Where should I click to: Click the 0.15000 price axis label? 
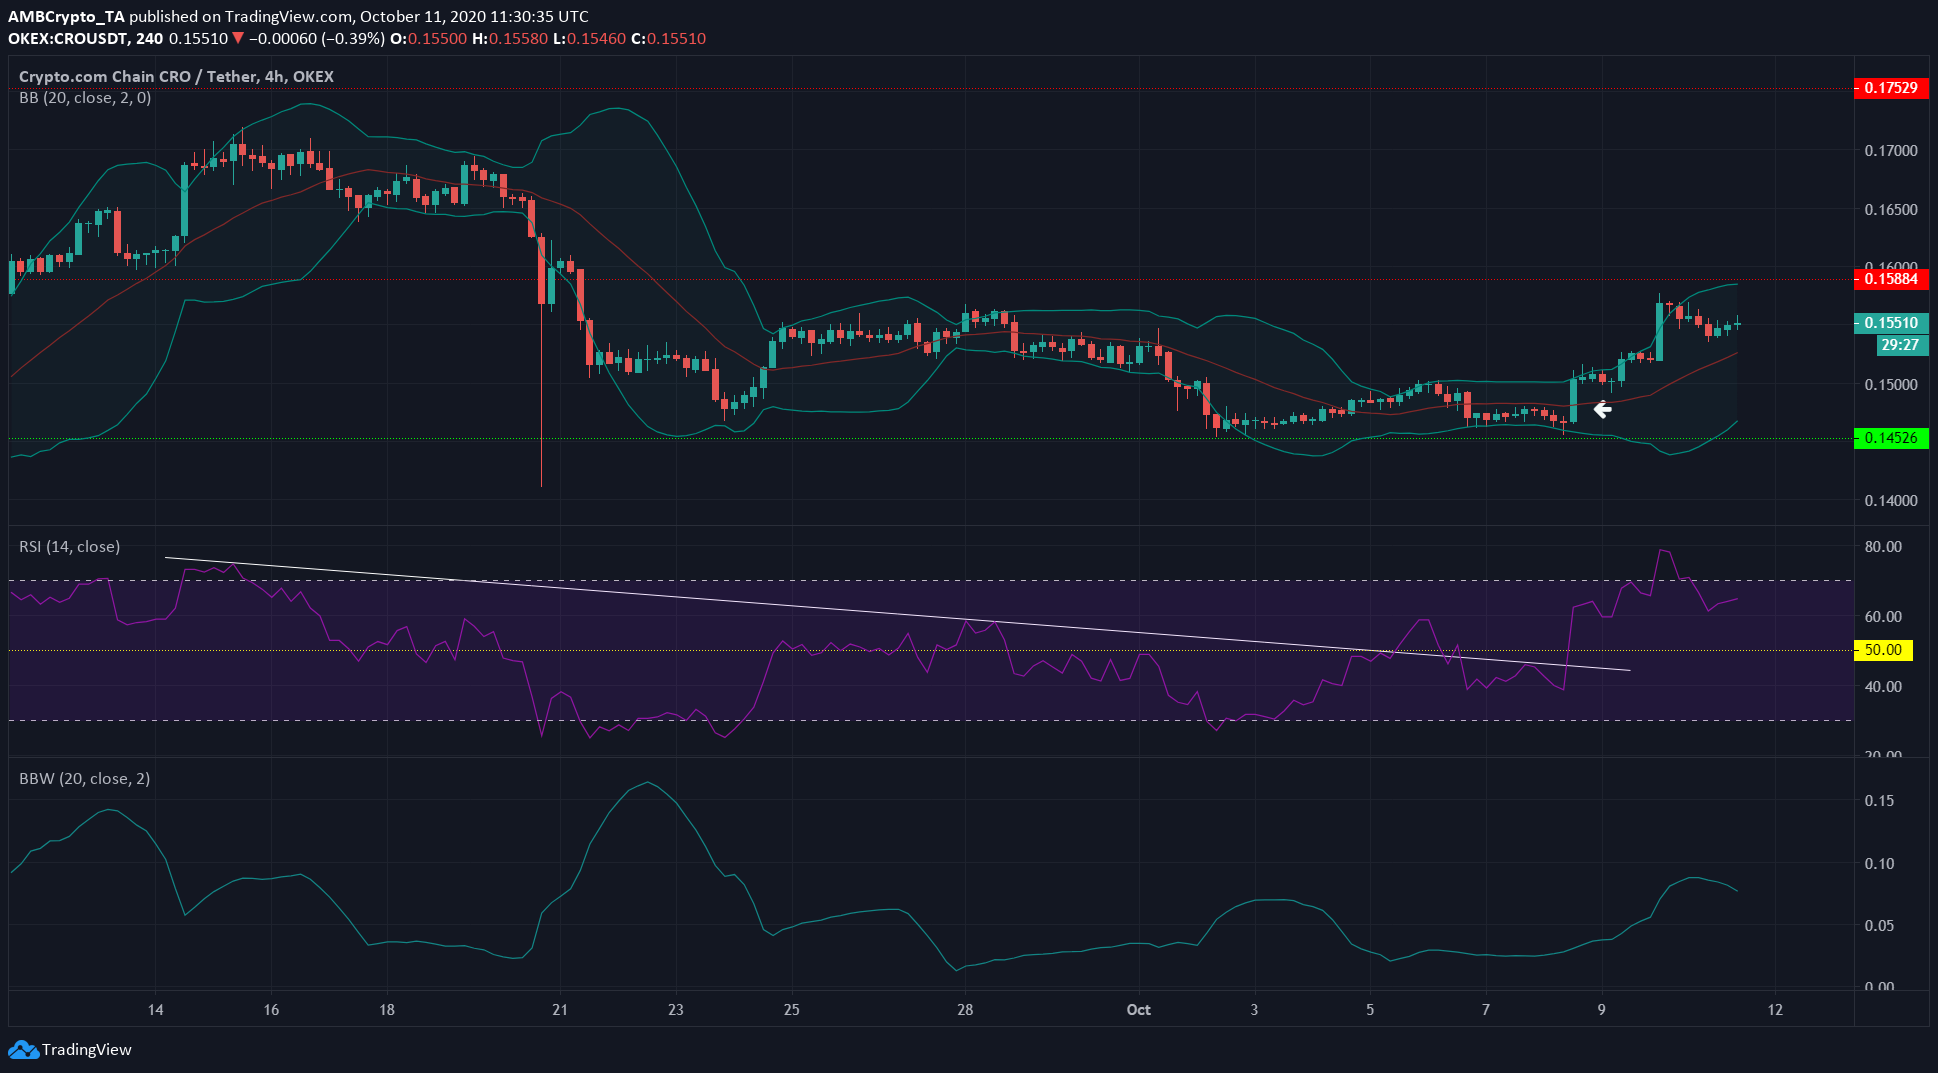point(1891,385)
